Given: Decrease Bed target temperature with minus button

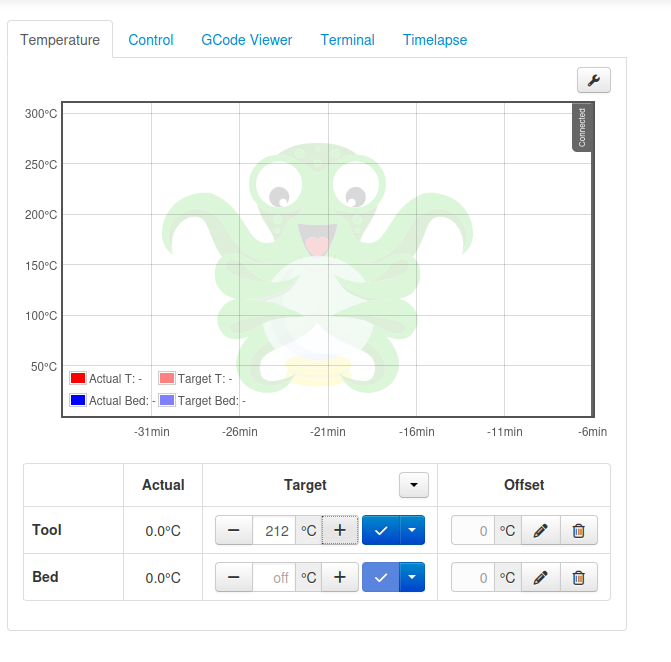Looking at the screenshot, I should 234,577.
